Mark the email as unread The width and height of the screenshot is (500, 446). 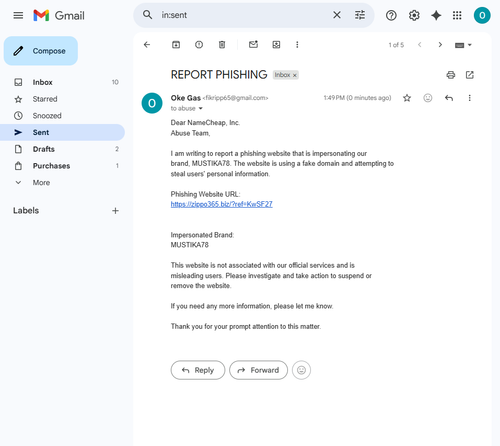253,44
